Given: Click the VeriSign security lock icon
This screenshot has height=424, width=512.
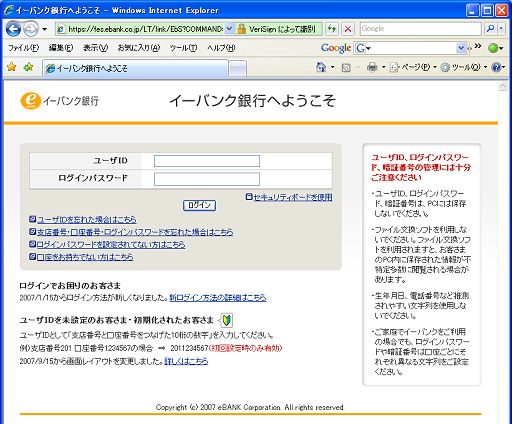Looking at the screenshot, I should click(241, 29).
